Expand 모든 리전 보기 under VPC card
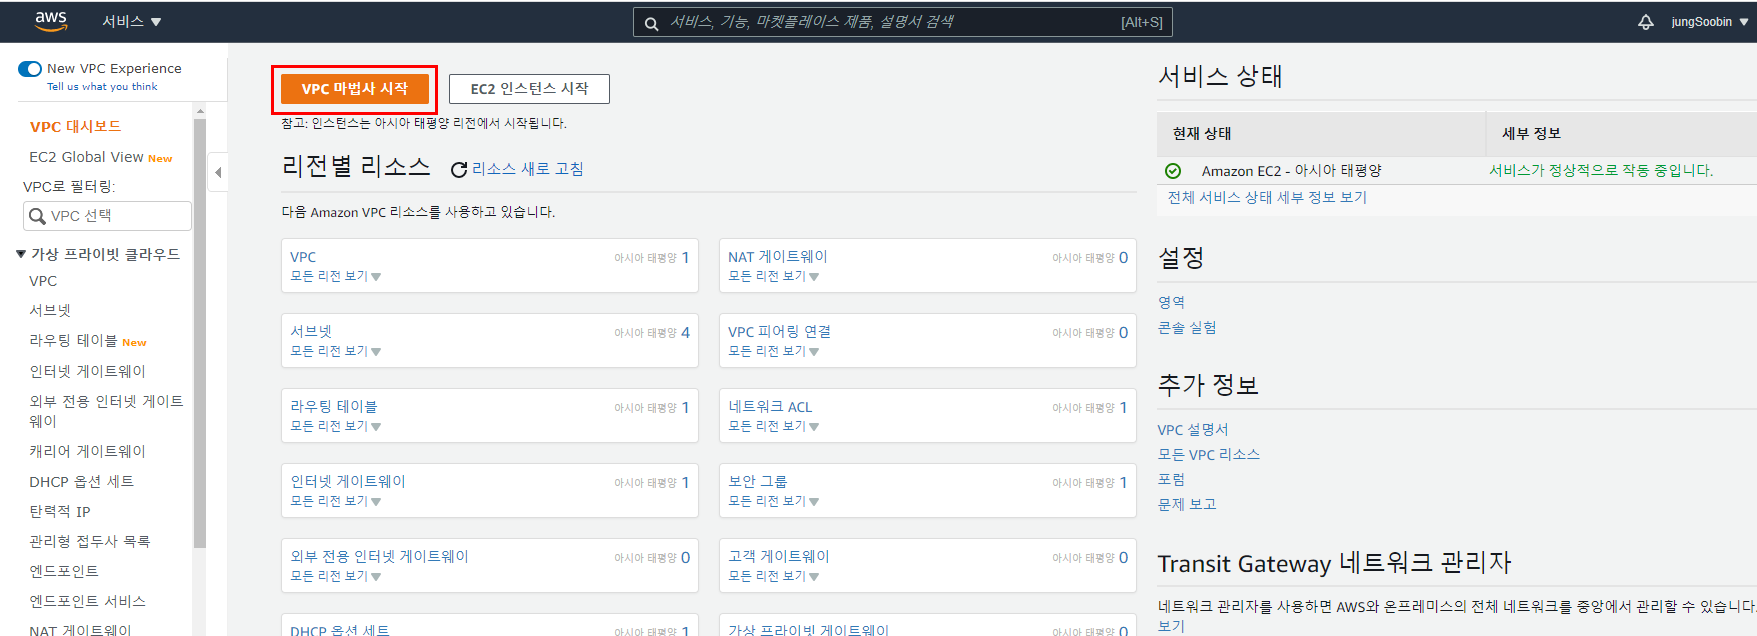 point(336,276)
